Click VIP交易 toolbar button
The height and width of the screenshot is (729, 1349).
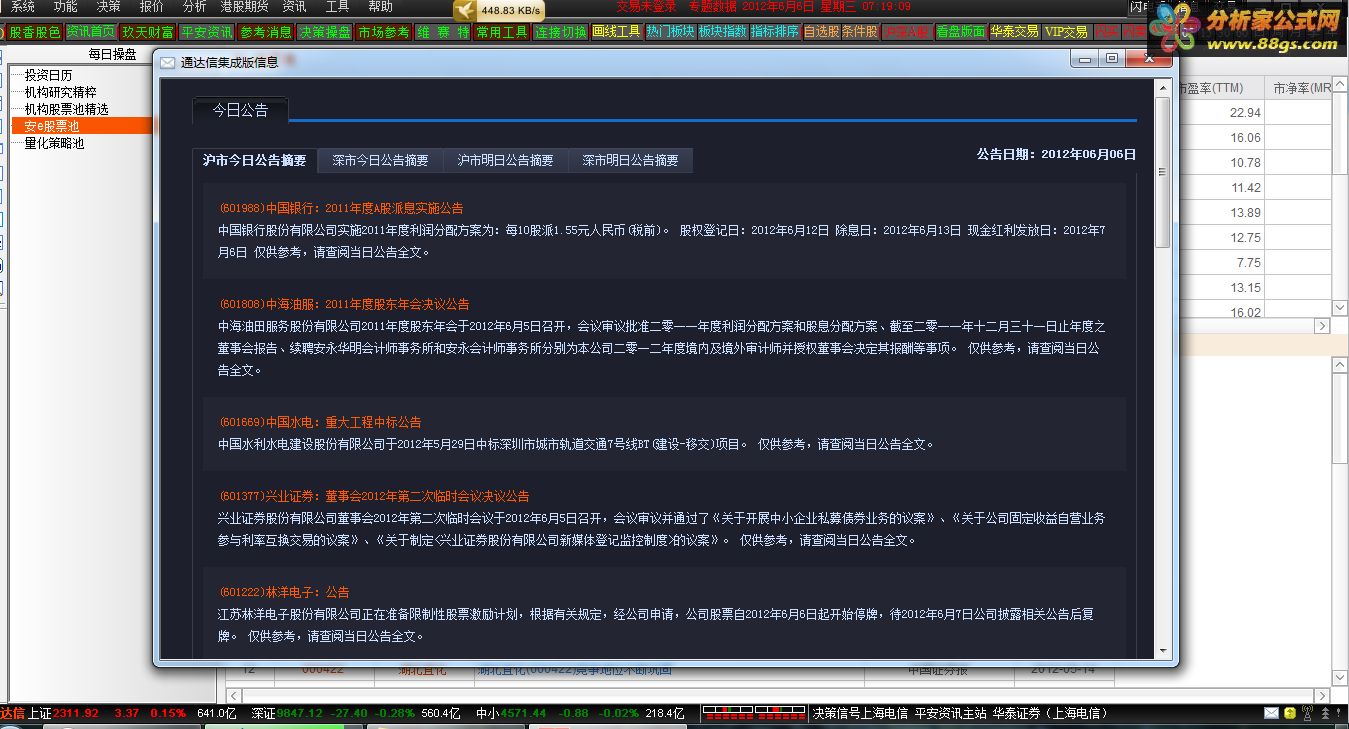[x=1066, y=32]
